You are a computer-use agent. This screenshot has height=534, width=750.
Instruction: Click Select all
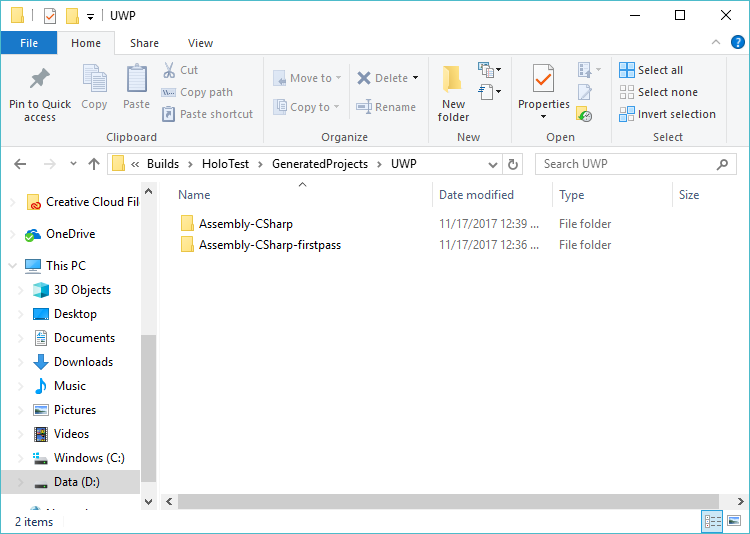(651, 70)
